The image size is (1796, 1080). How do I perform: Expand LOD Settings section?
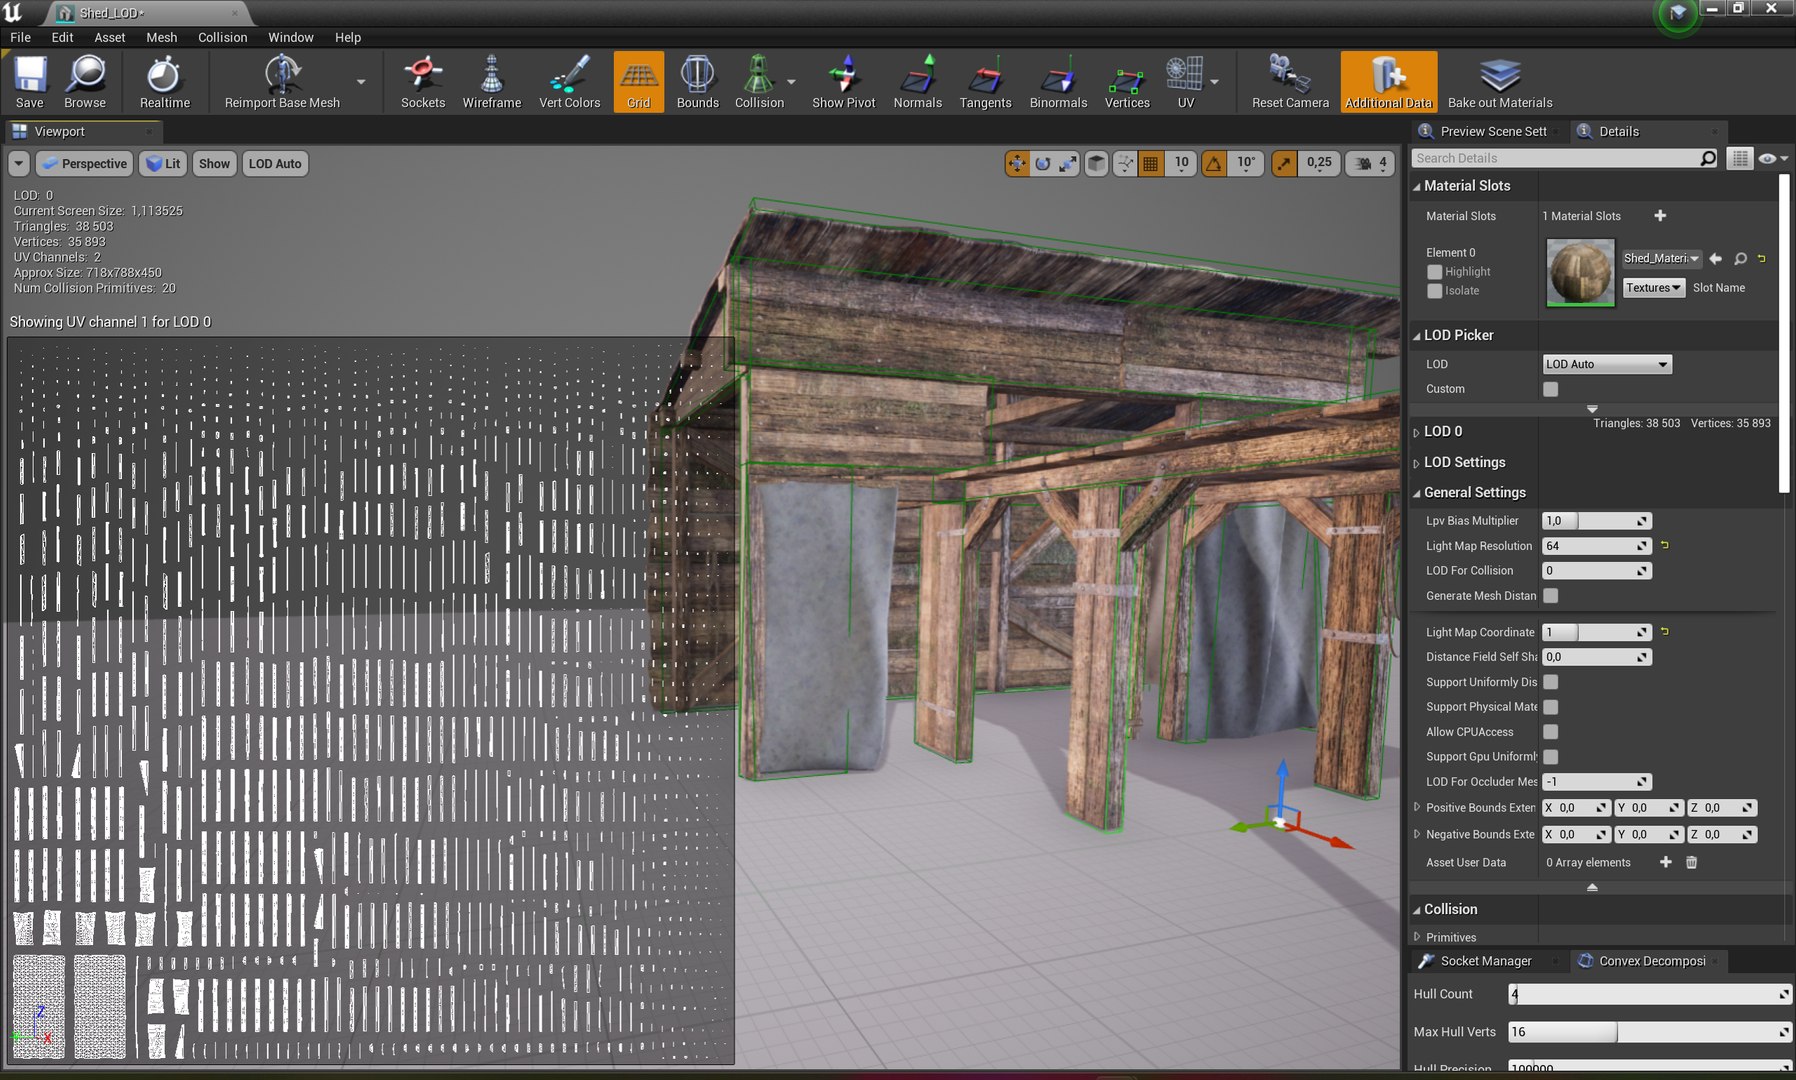1416,463
